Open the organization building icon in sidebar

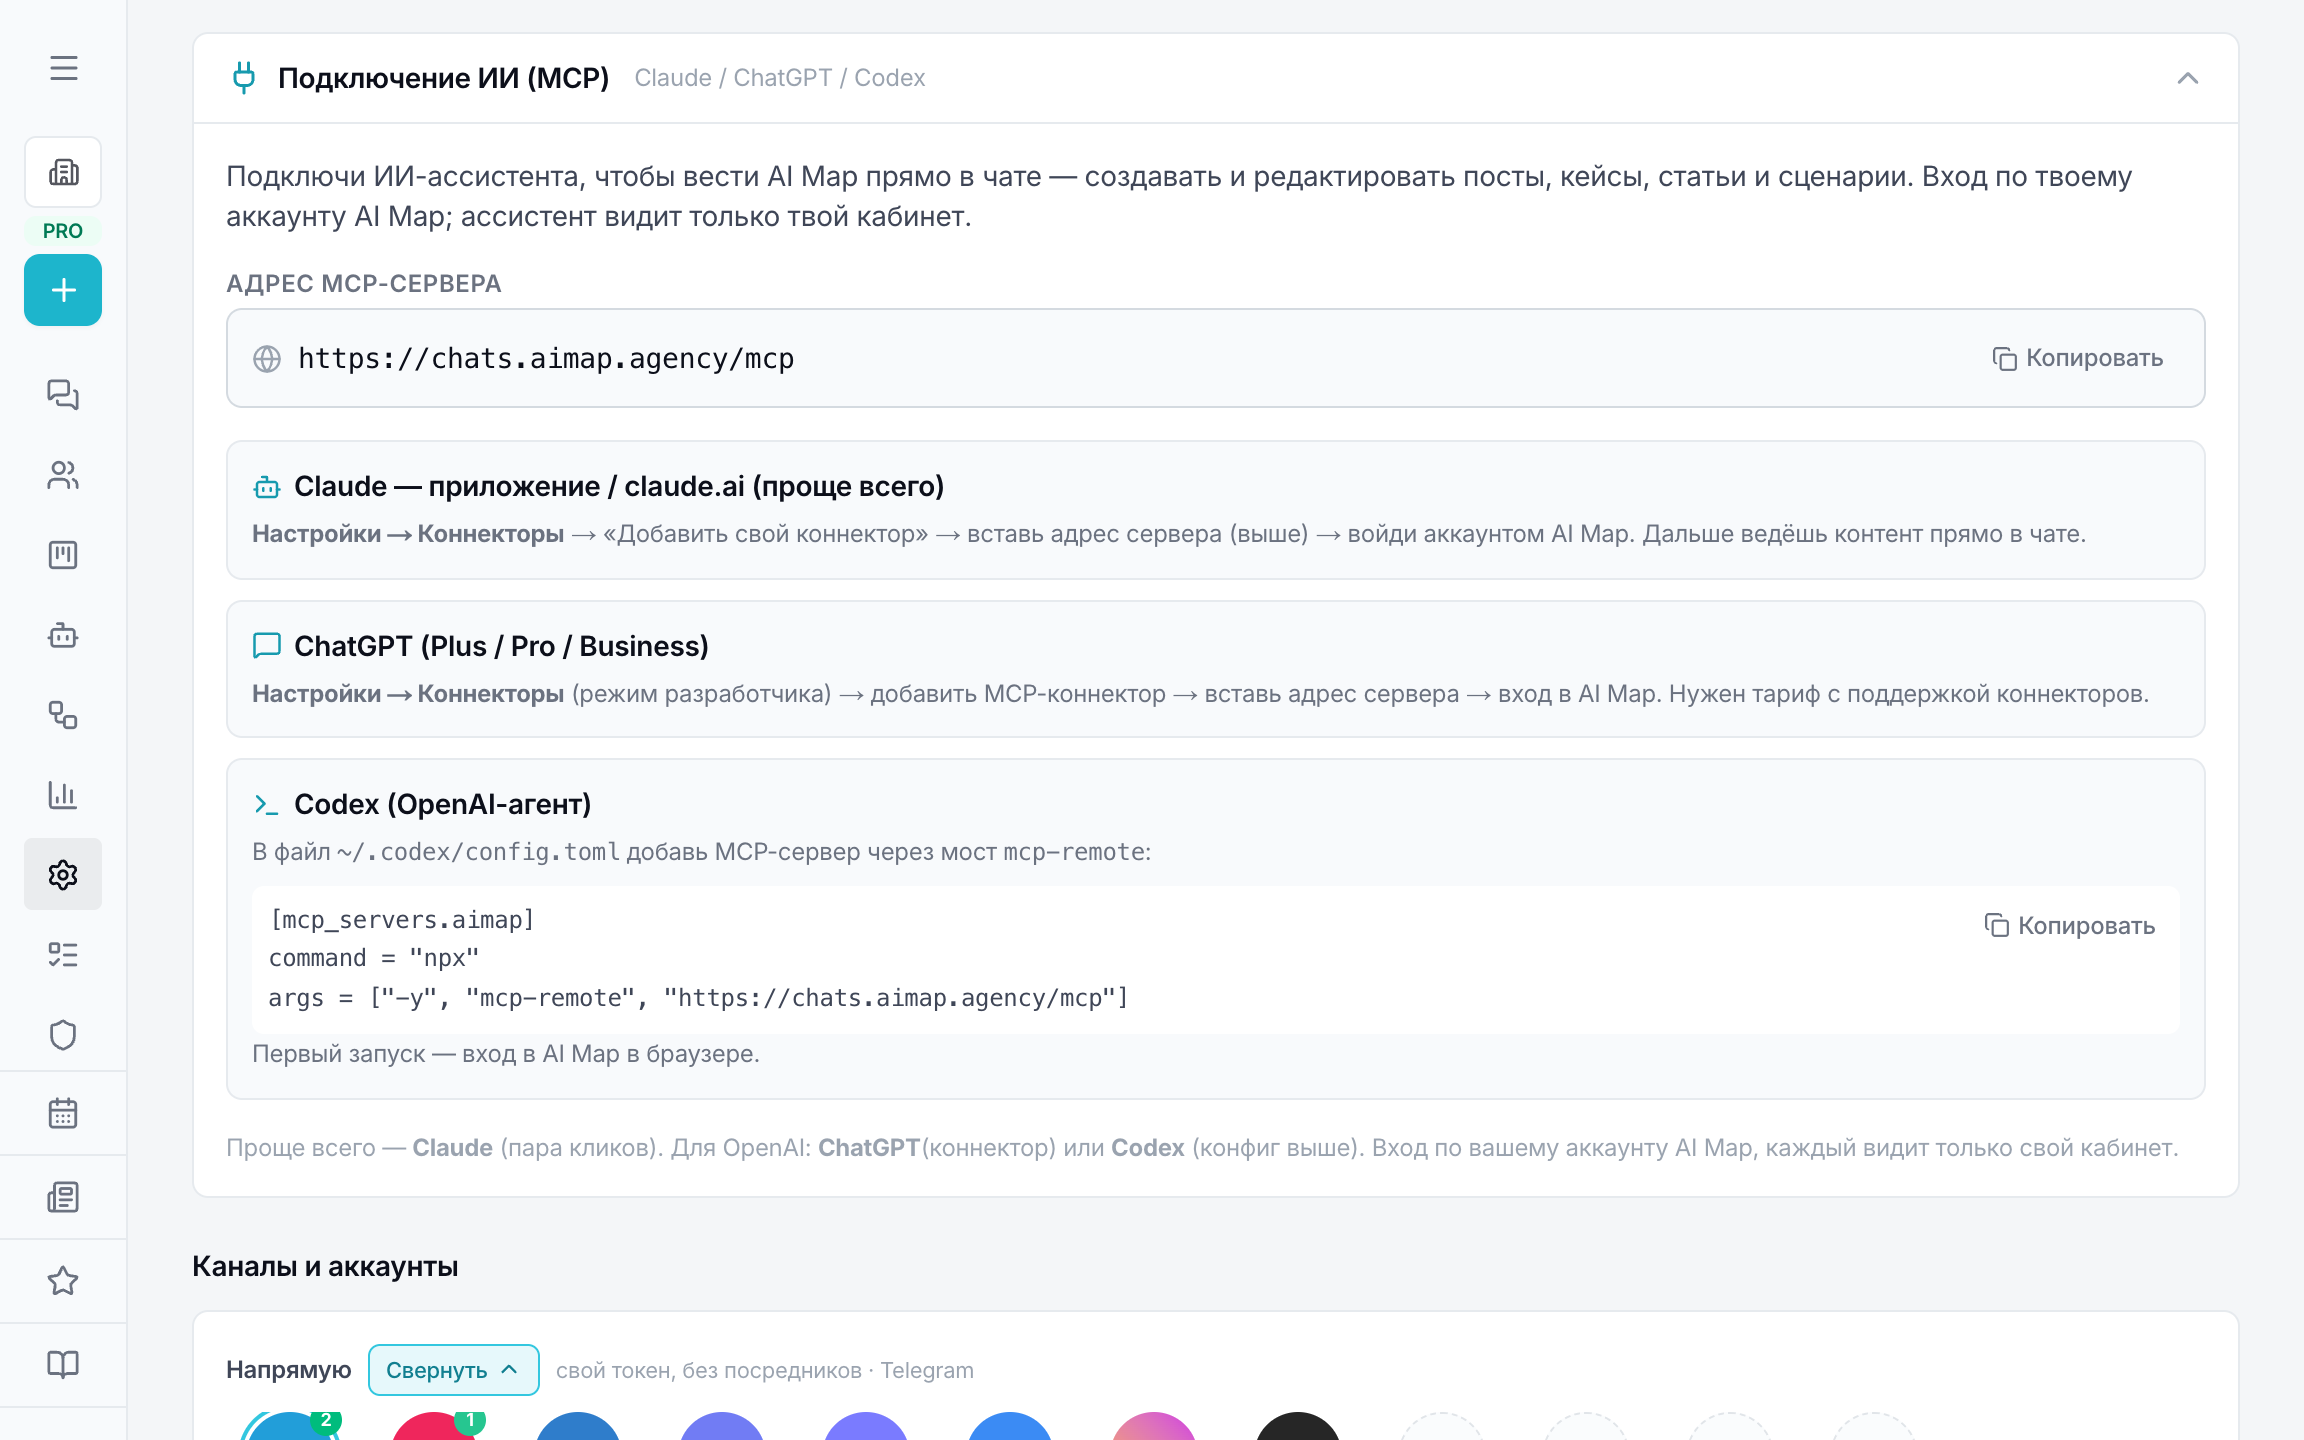pyautogui.click(x=63, y=172)
